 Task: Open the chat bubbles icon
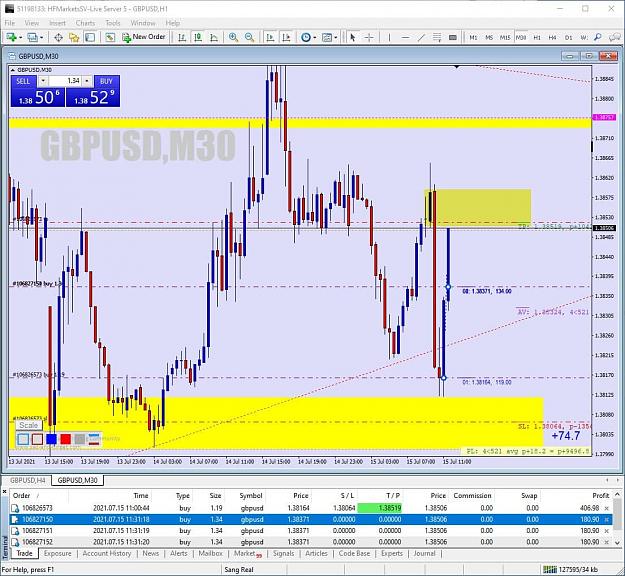(614, 37)
